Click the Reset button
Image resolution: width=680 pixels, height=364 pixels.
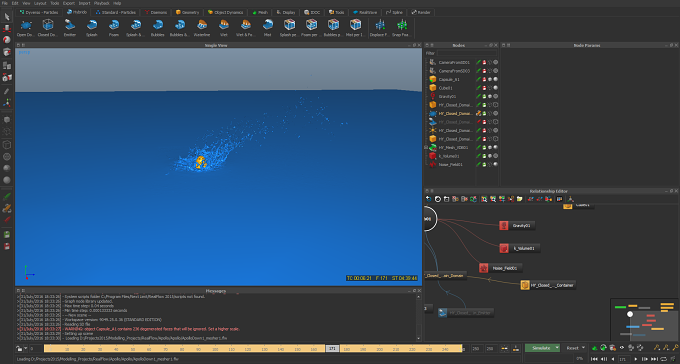click(x=572, y=348)
